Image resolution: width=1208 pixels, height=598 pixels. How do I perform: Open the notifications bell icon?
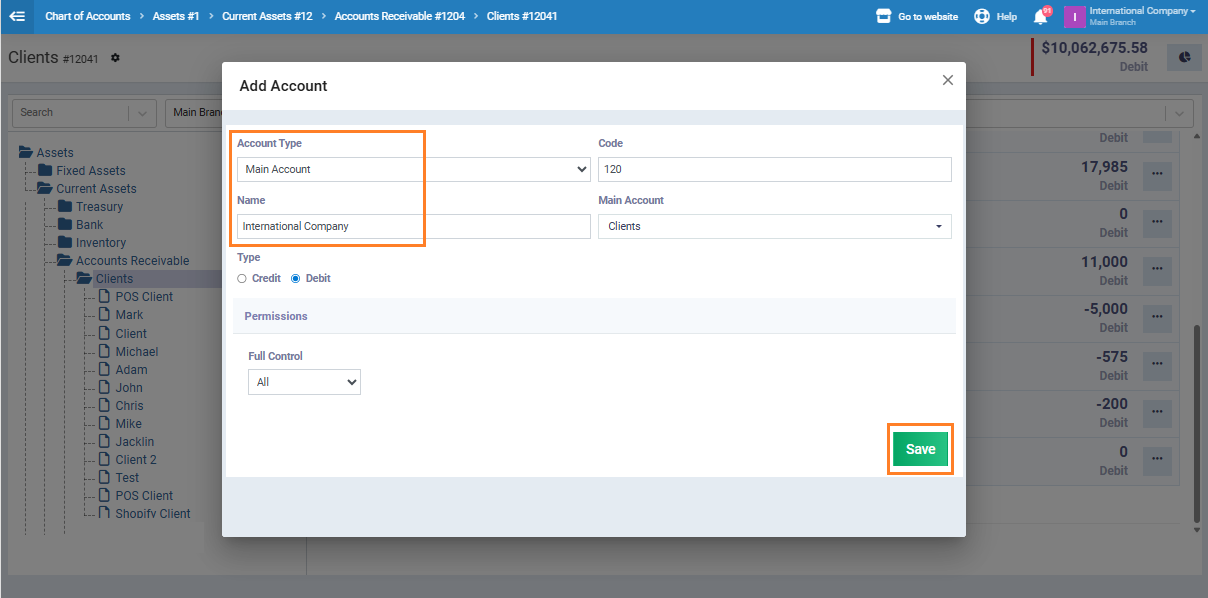tap(1040, 17)
